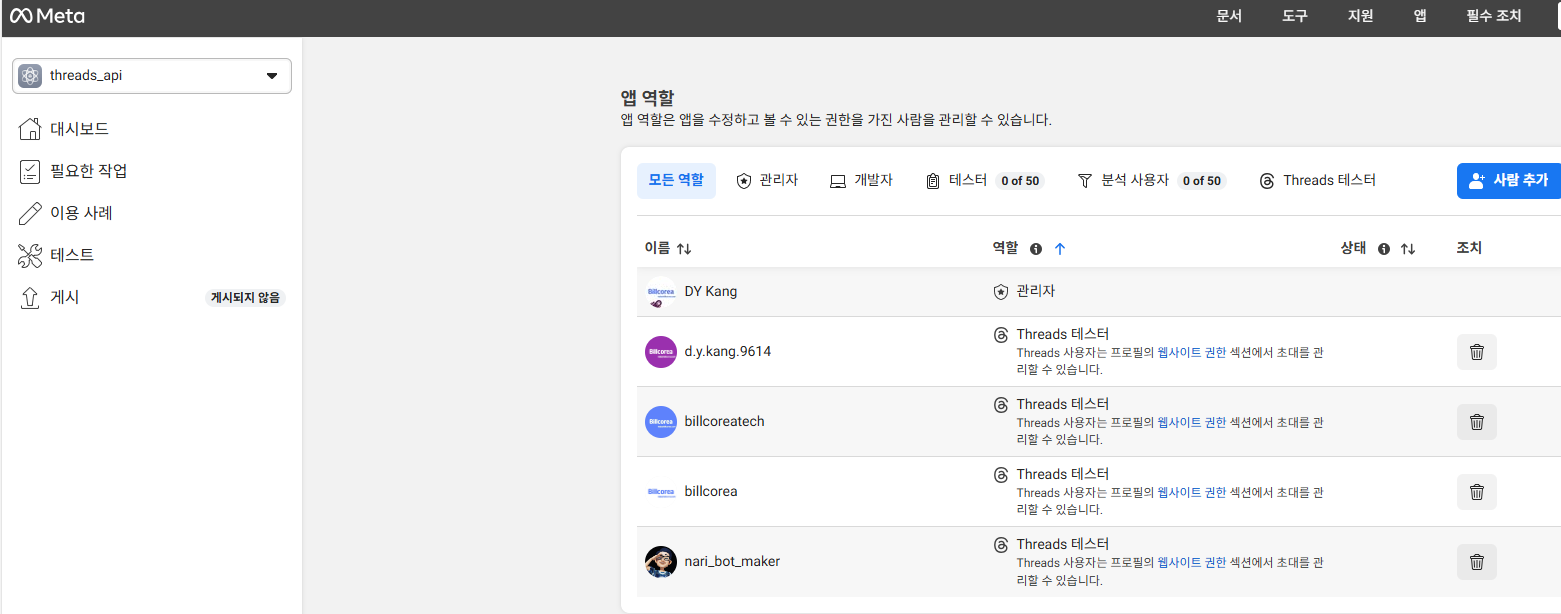The height and width of the screenshot is (614, 1561).
Task: Click the laptop icon on 개발자 tab
Action: [x=838, y=181]
